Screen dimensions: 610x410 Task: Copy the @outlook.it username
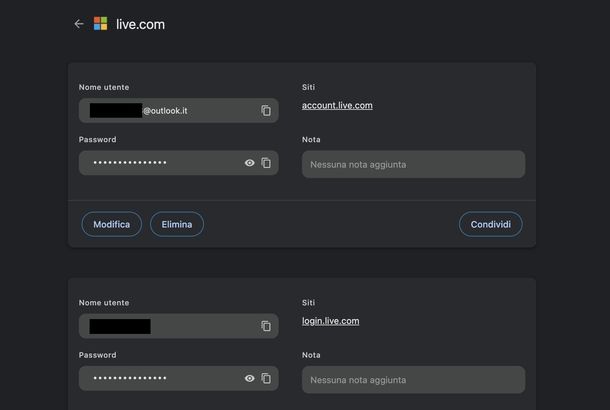(266, 110)
